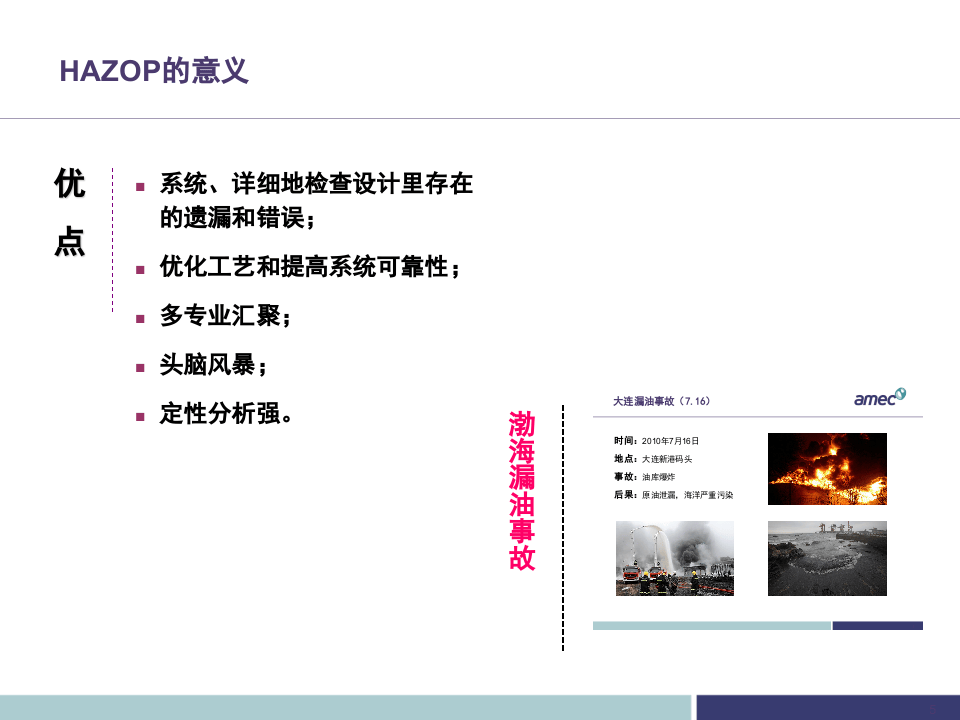Click the firefighters and fire trucks photo
960x720 pixels.
click(675, 558)
